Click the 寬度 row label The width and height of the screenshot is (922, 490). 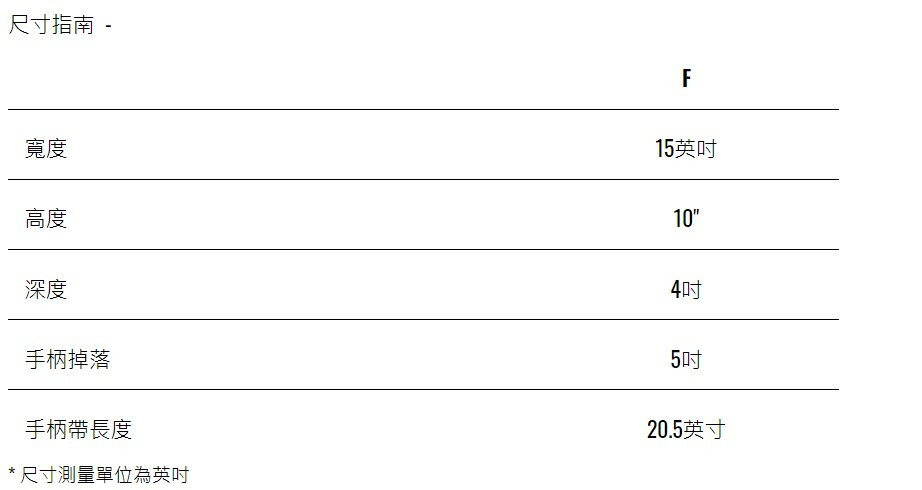click(x=46, y=149)
